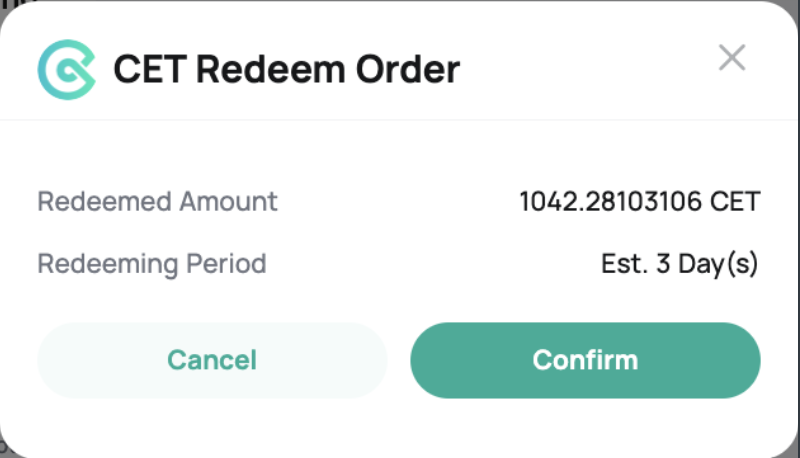Click the number 1042.28103106
The height and width of the screenshot is (458, 800).
(x=611, y=201)
